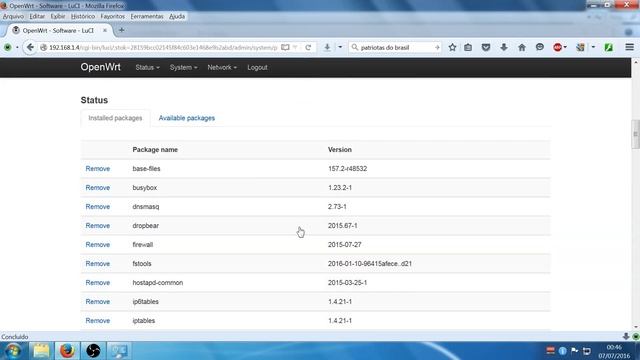Viewport: 640px width, 360px height.
Task: Select the busybox version 1.23.2-1 text
Action: click(340, 188)
